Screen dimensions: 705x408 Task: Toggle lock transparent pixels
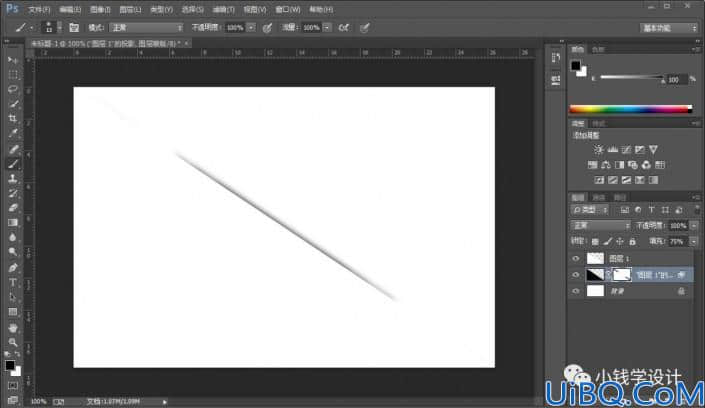[x=595, y=242]
